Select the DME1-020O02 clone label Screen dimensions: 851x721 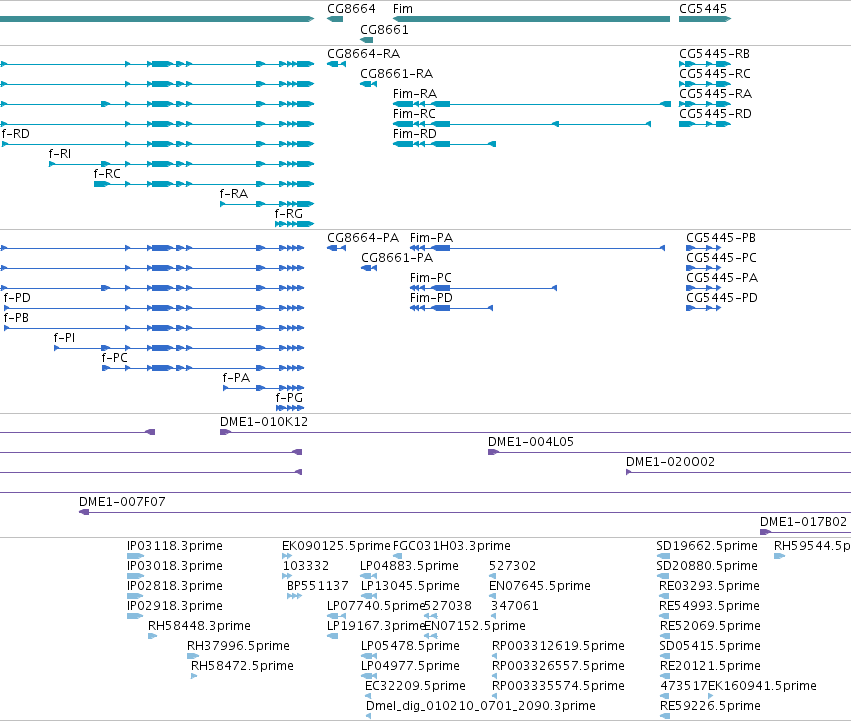[670, 462]
